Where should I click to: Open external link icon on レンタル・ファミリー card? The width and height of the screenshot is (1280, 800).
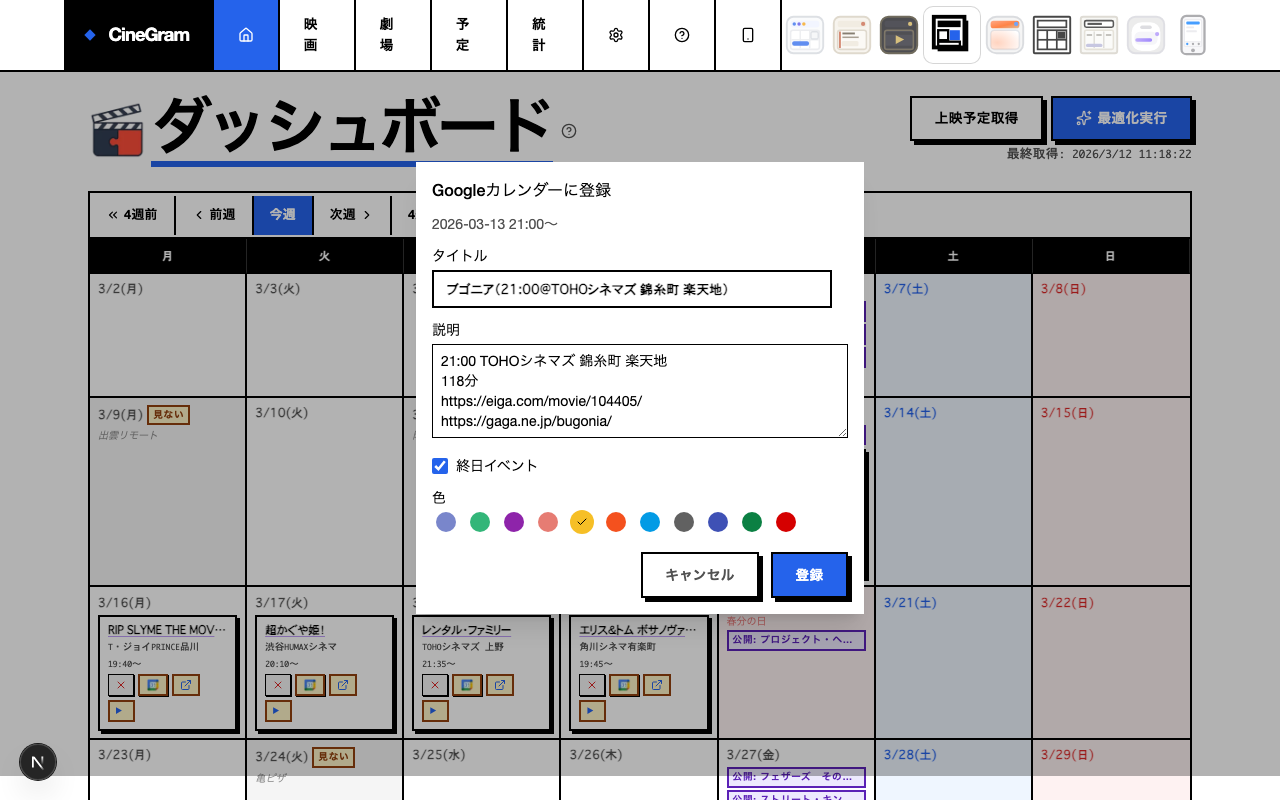(499, 685)
